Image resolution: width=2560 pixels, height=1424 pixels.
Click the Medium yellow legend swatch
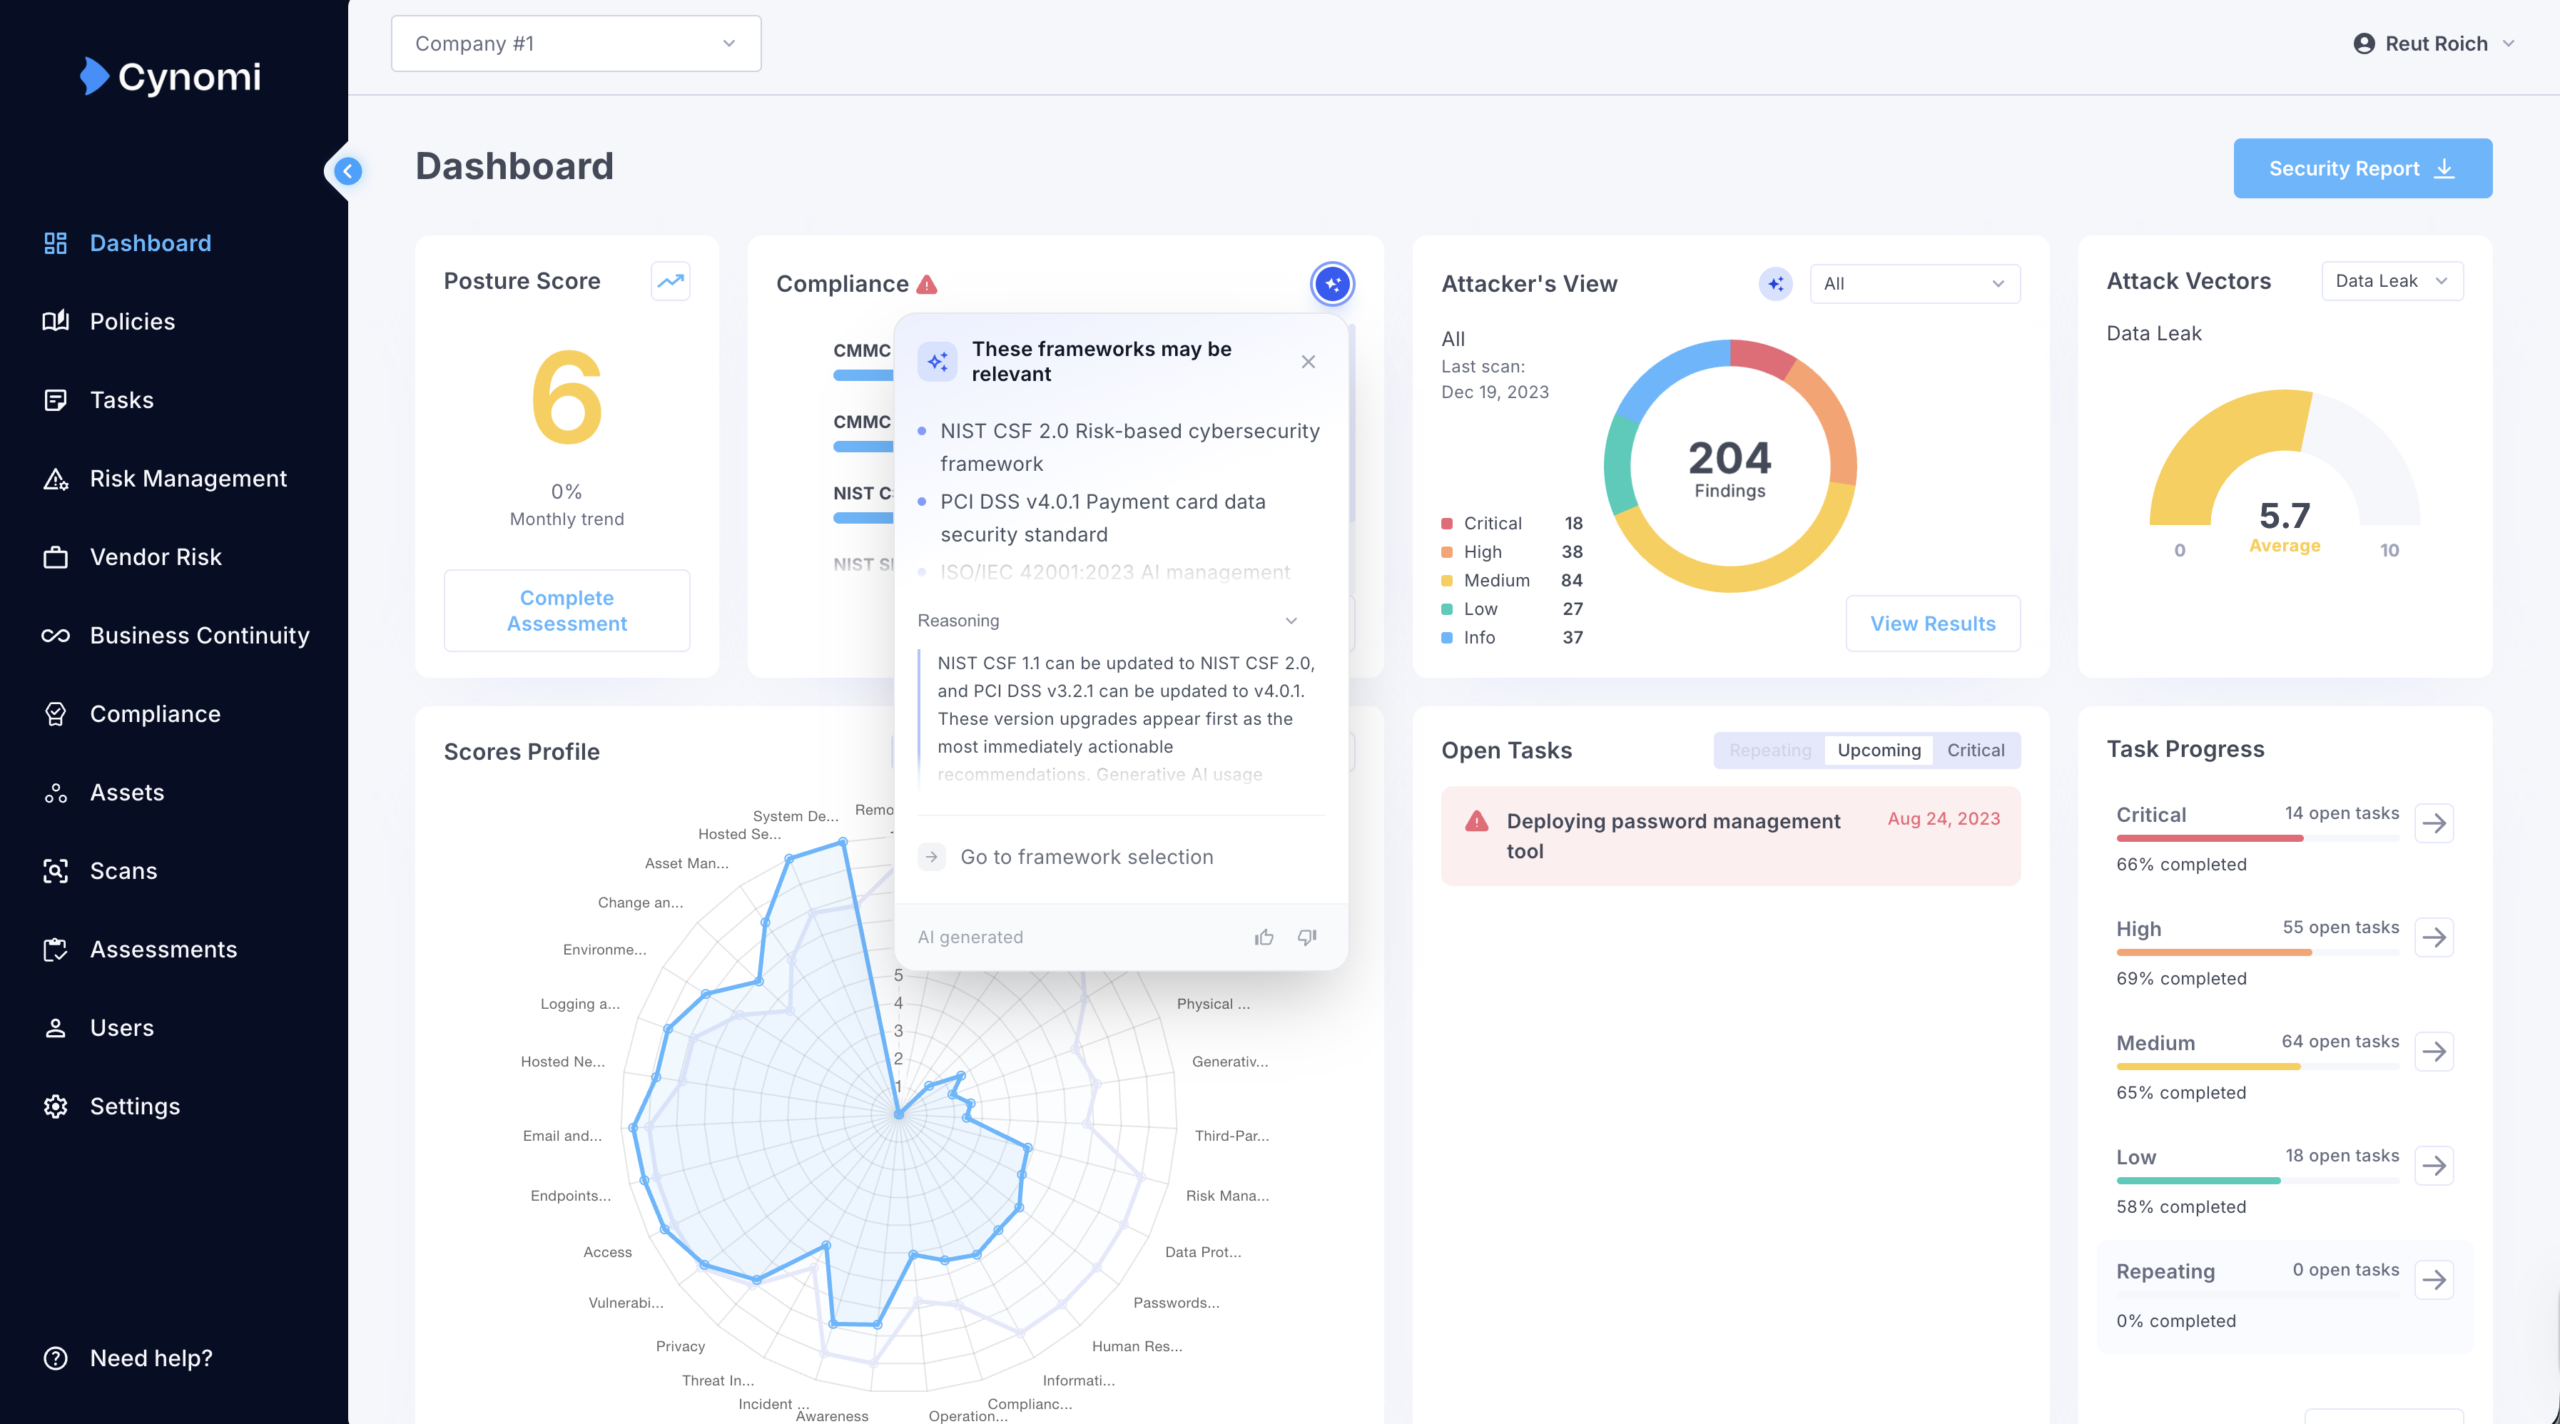[x=1447, y=580]
